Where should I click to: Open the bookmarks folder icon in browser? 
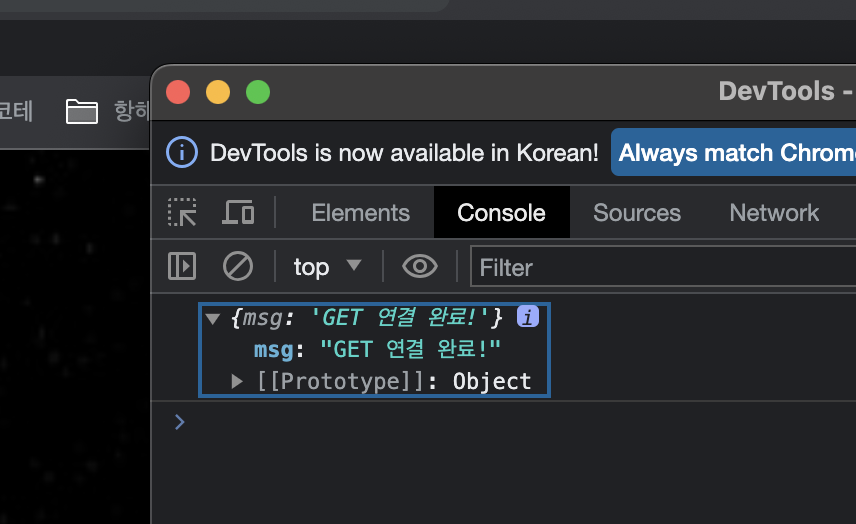tap(82, 111)
